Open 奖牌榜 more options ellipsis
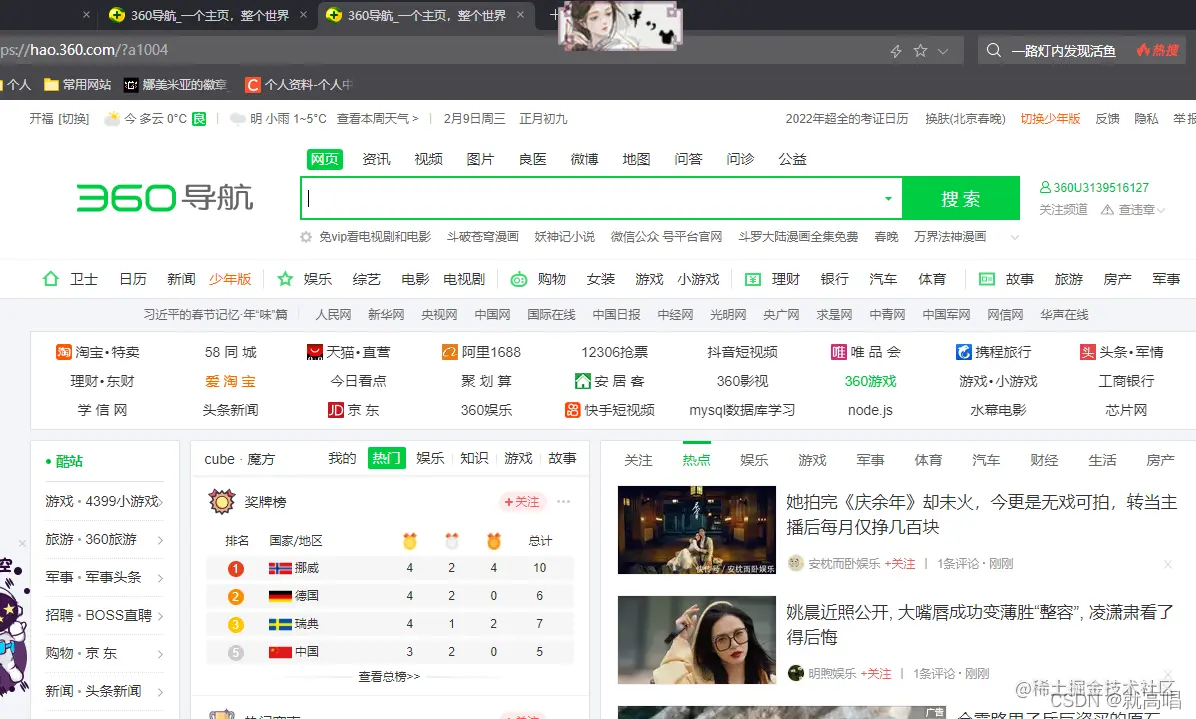 click(564, 502)
